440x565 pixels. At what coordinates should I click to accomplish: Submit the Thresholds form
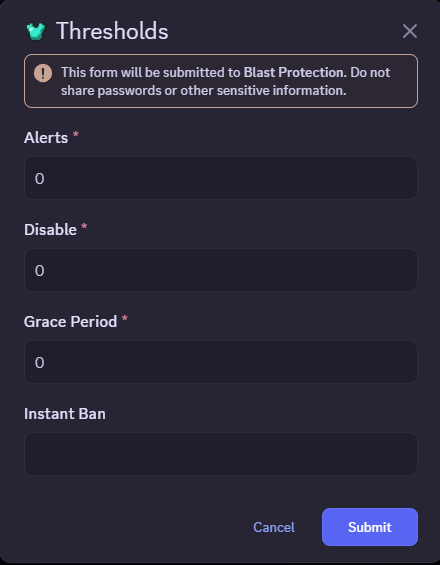370,527
